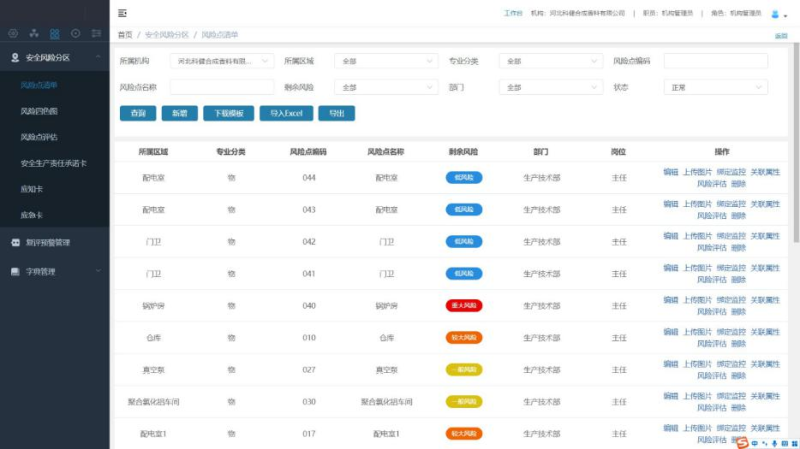Viewport: 800px width, 449px height.
Task: Select the circle-dot module icon in sidebar
Action: click(x=76, y=34)
